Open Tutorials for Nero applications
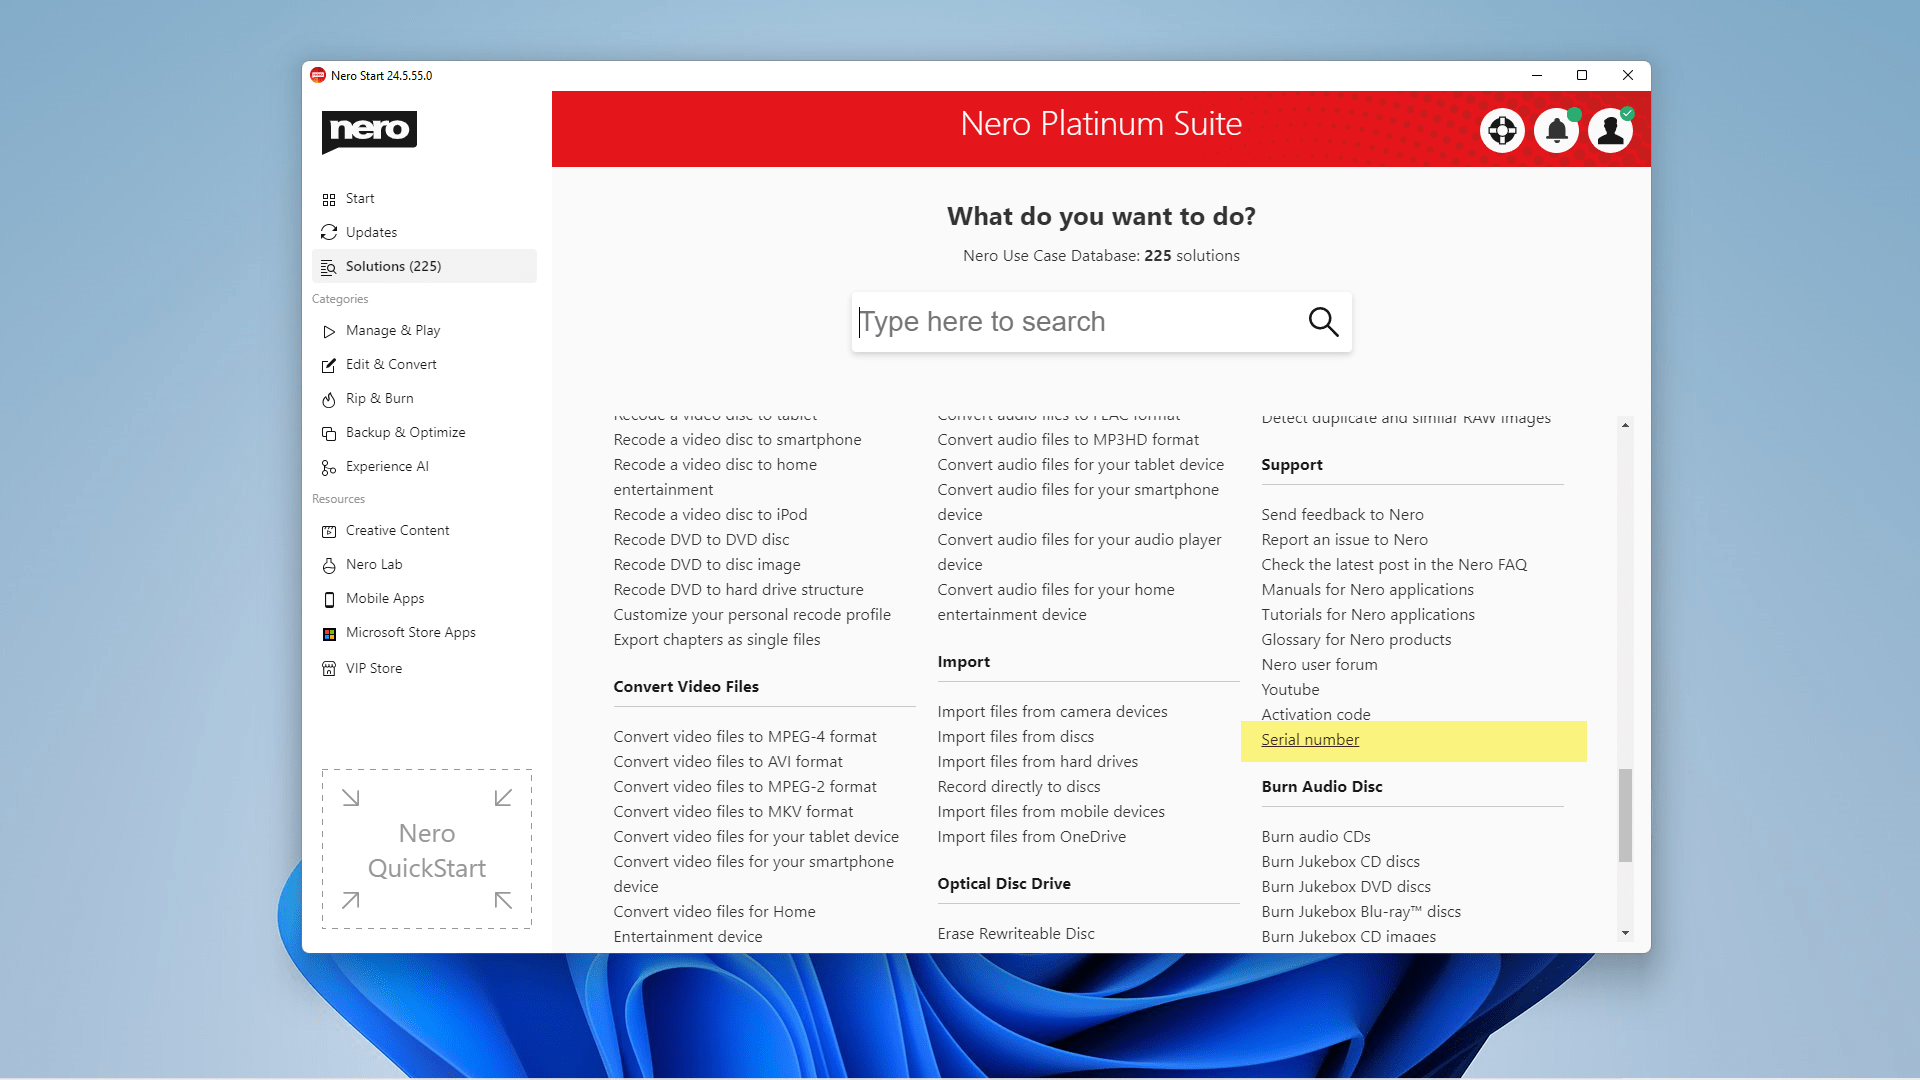 [1368, 615]
